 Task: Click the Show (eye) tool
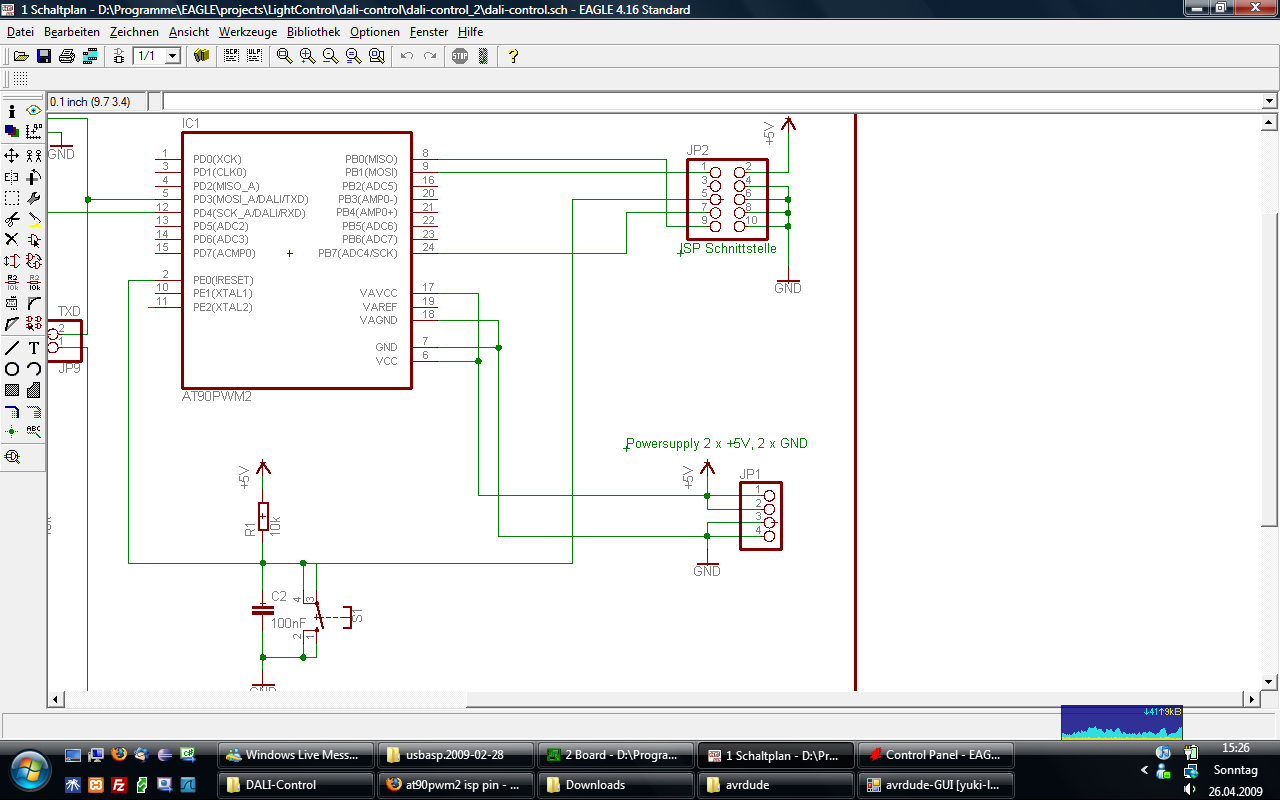34,110
